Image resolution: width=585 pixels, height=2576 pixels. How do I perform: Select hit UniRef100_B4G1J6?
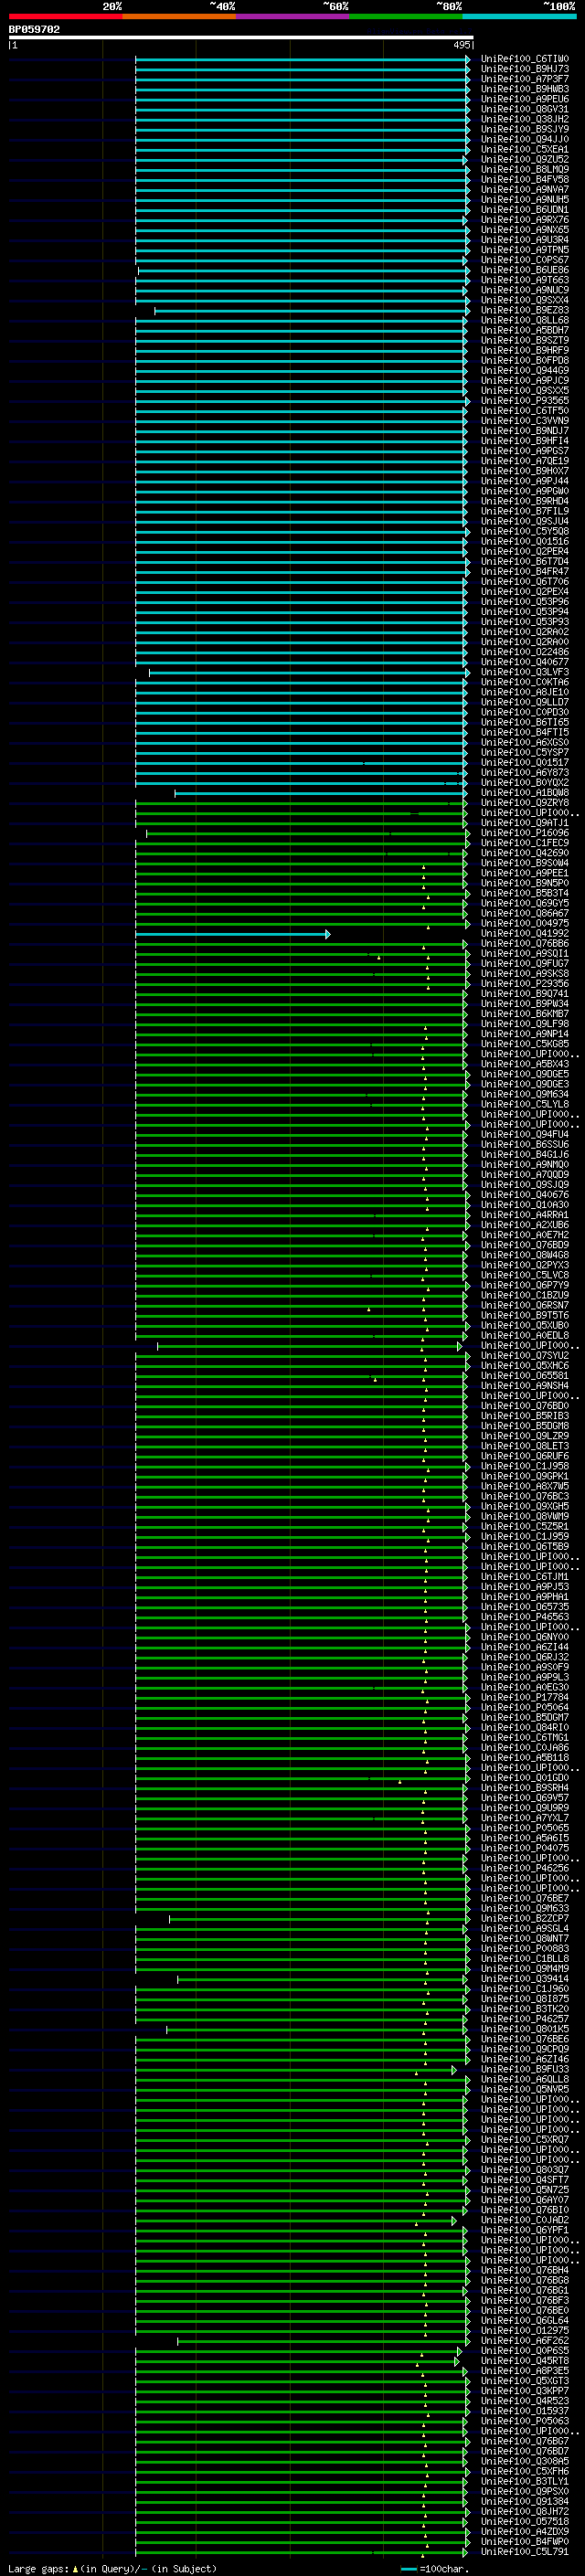click(525, 1155)
